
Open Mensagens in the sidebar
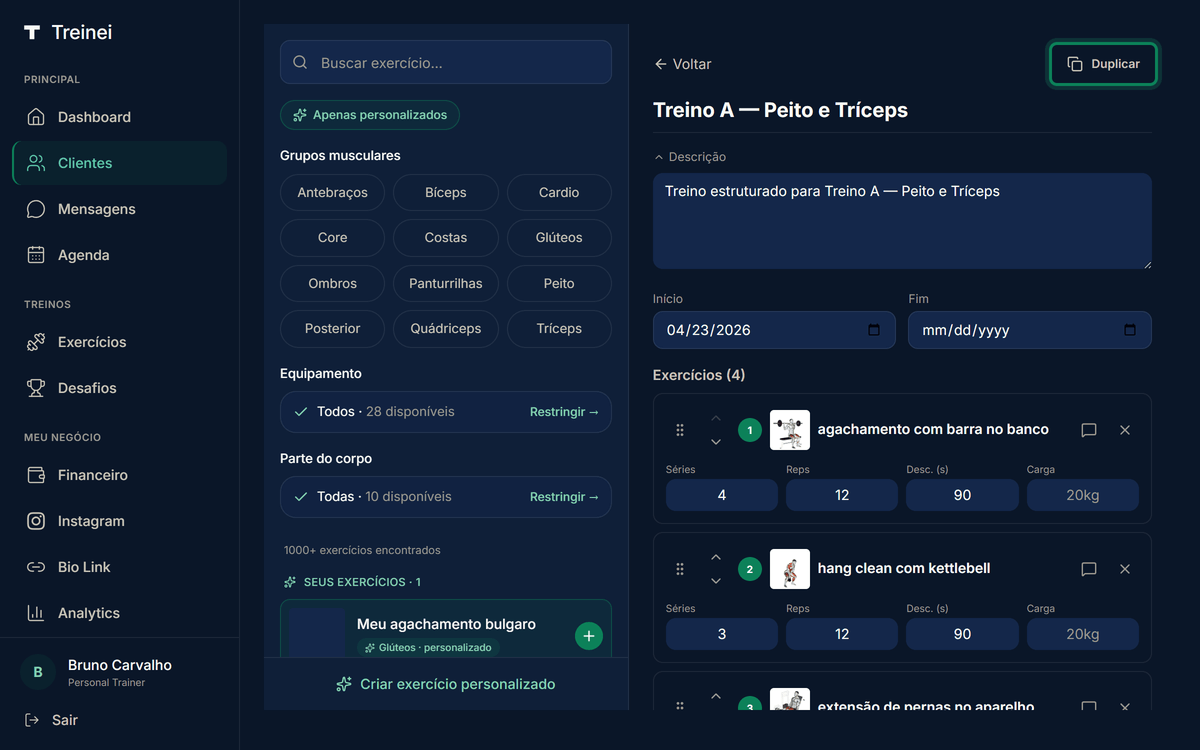(x=119, y=209)
